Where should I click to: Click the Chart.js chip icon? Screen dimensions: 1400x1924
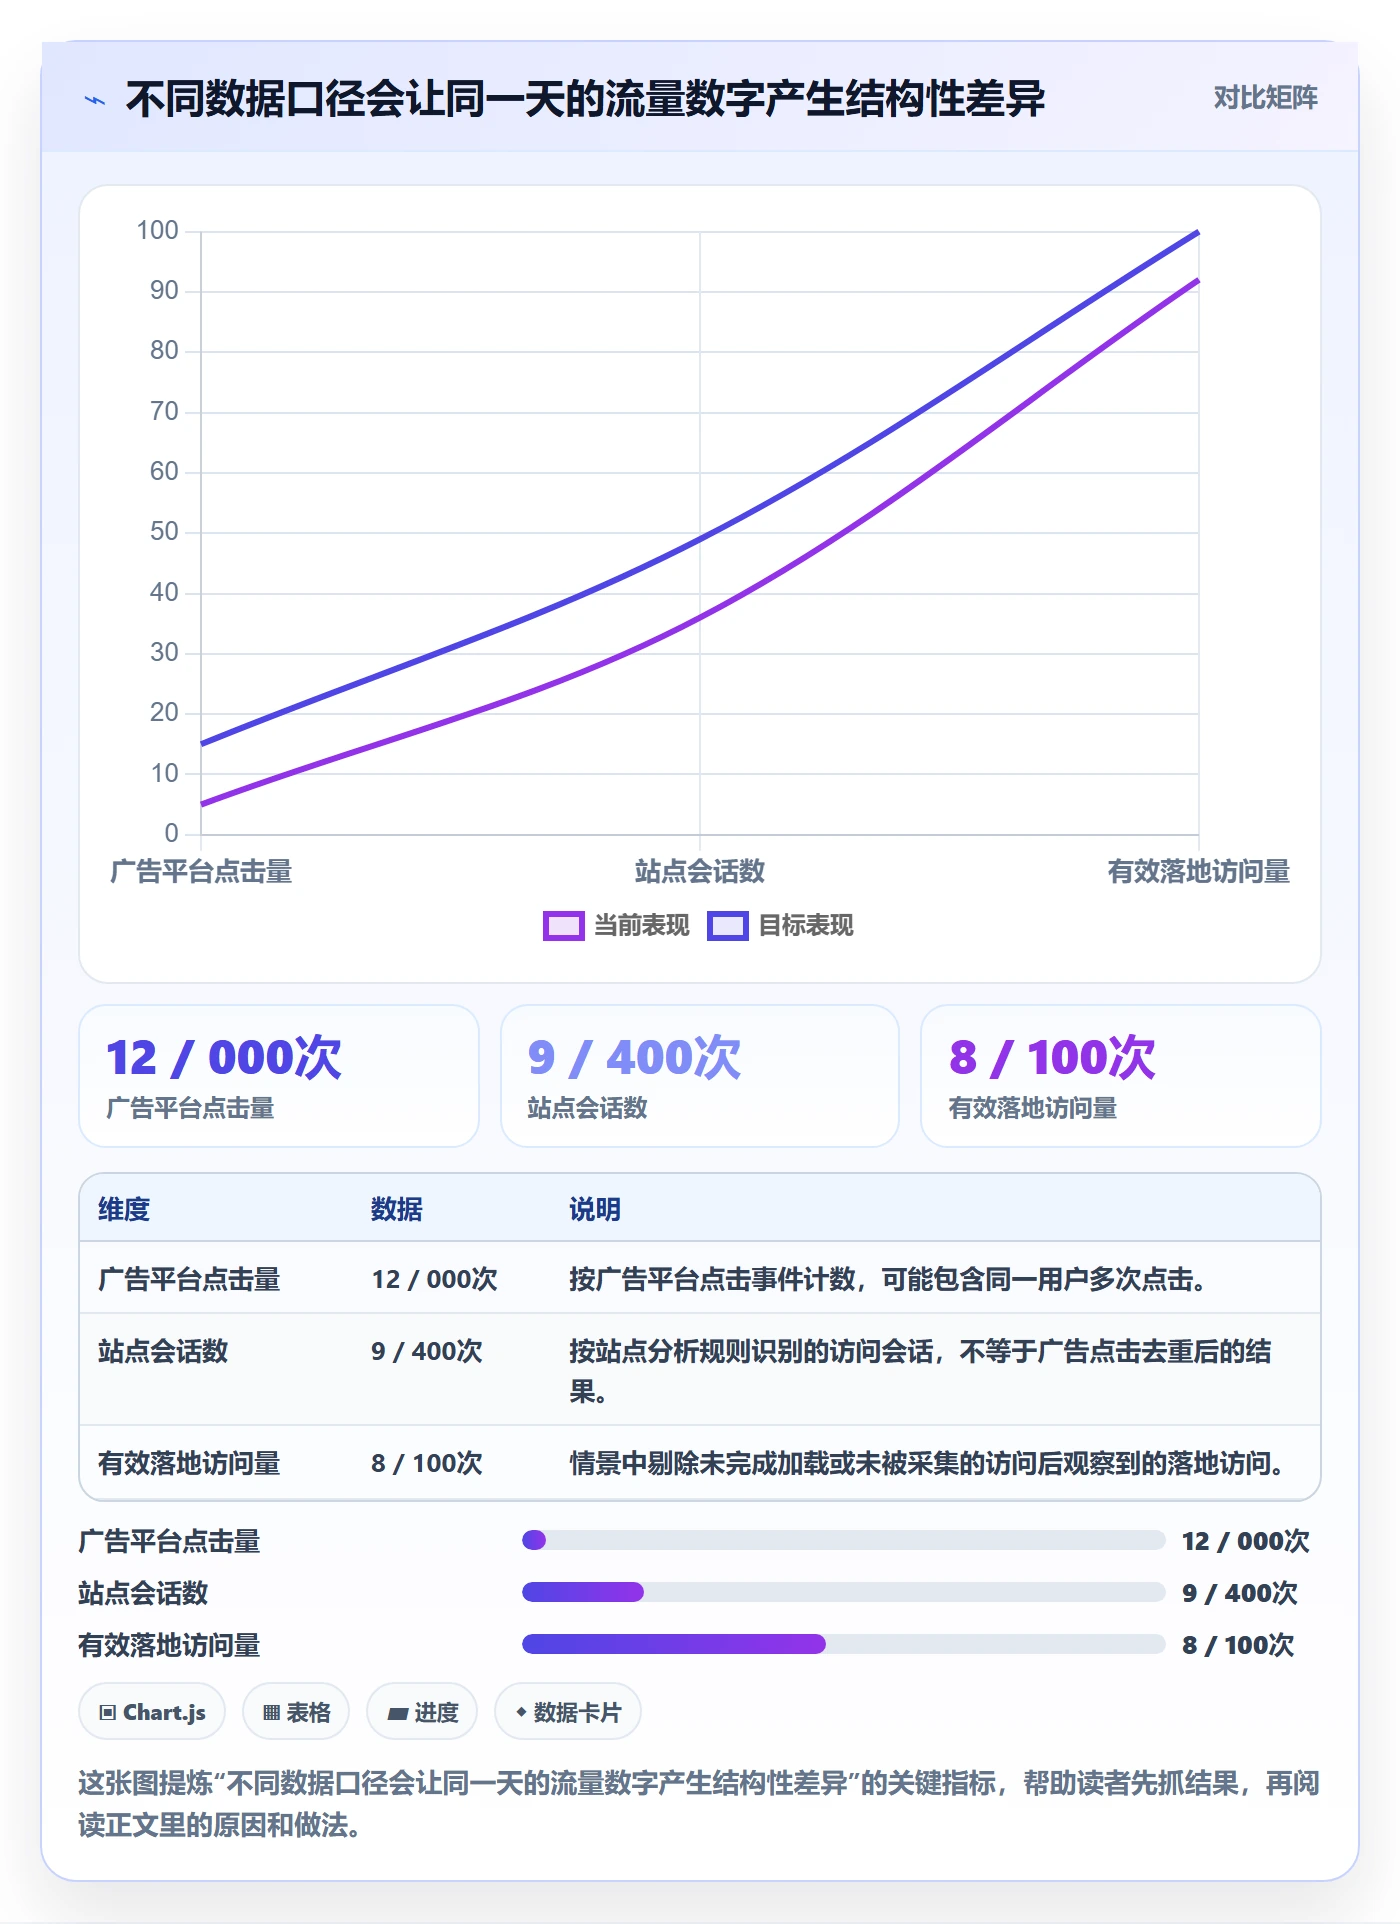click(108, 1713)
